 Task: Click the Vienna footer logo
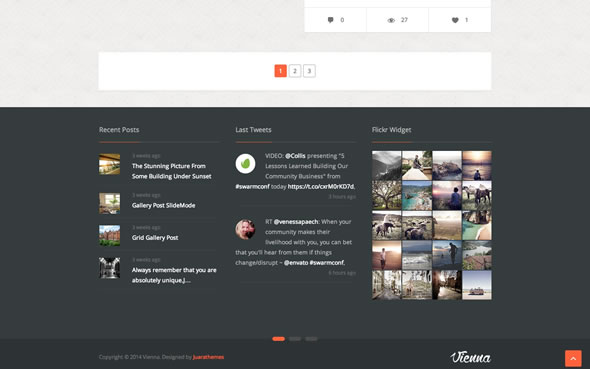click(x=470, y=357)
